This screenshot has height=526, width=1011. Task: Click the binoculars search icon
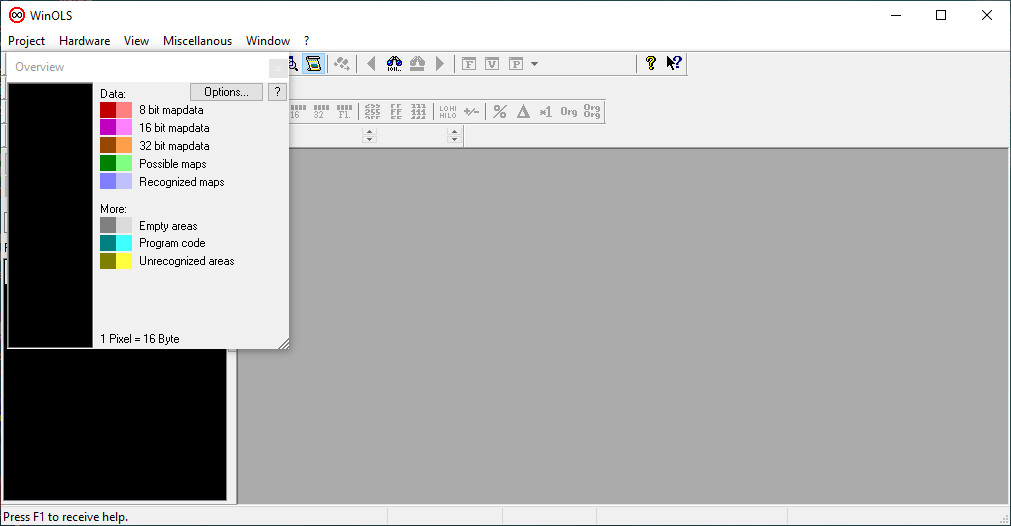click(x=394, y=64)
